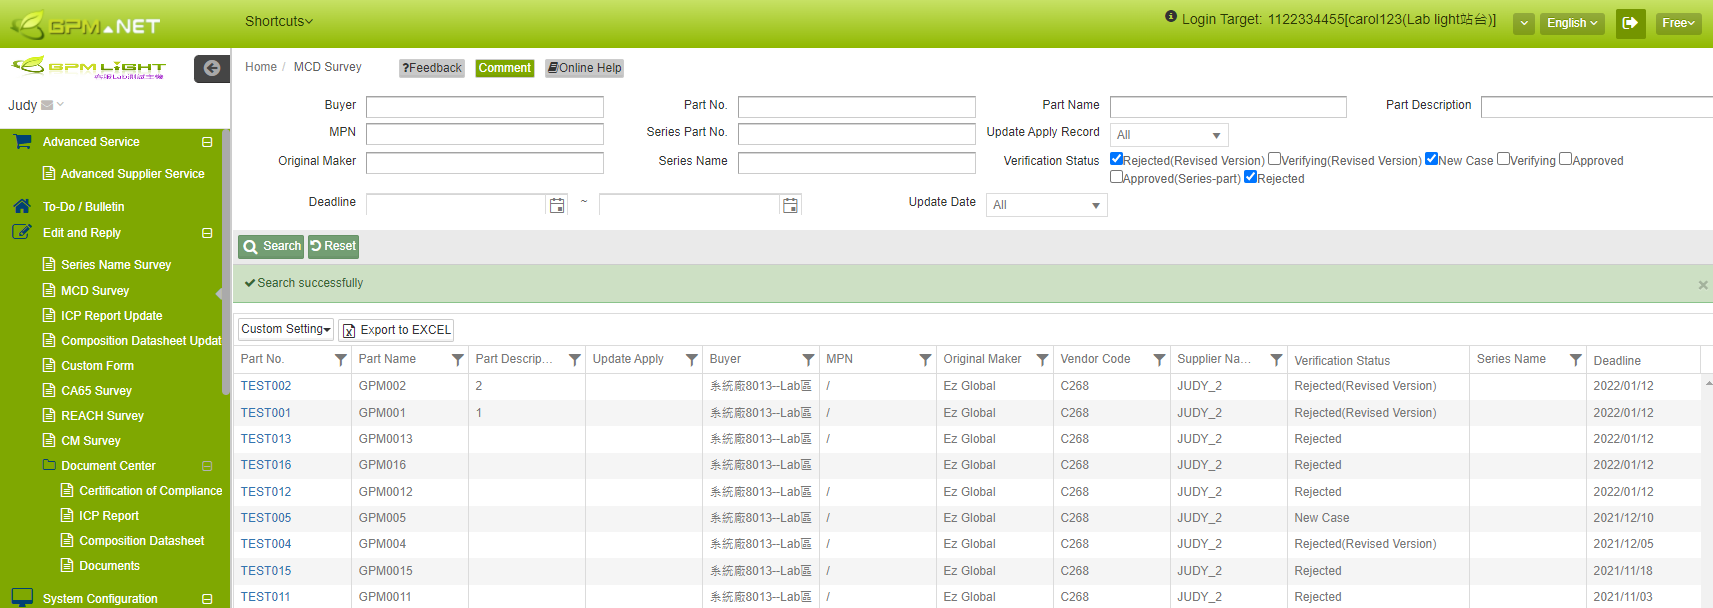
Task: Click the Comment button
Action: pos(505,68)
